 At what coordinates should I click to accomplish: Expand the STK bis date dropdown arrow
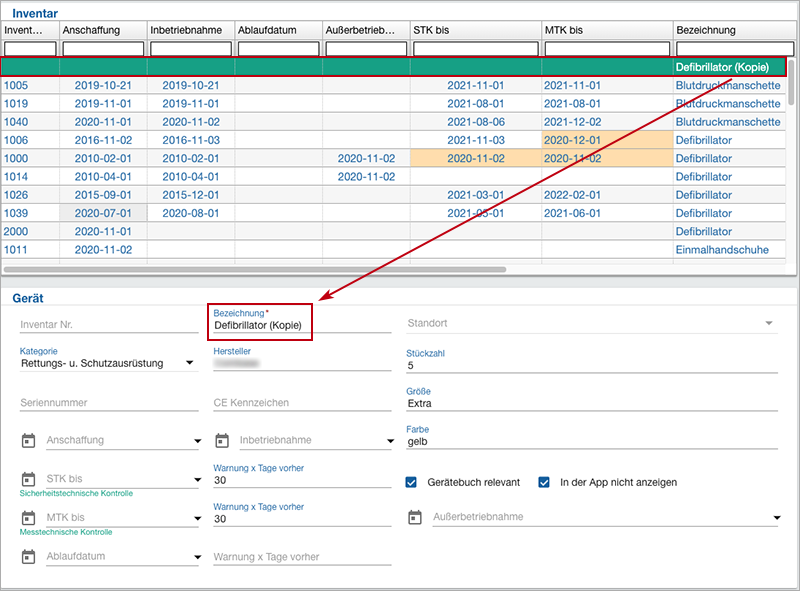(x=197, y=480)
